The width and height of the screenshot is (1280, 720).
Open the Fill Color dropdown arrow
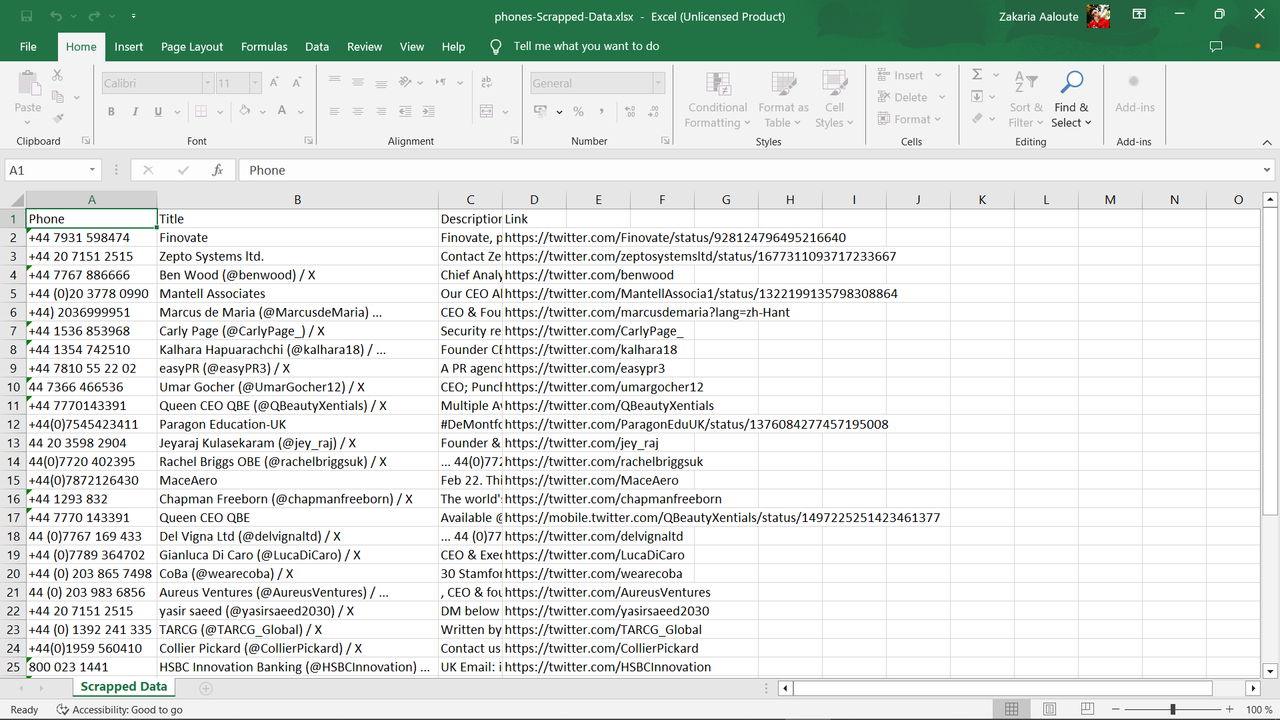pos(263,111)
